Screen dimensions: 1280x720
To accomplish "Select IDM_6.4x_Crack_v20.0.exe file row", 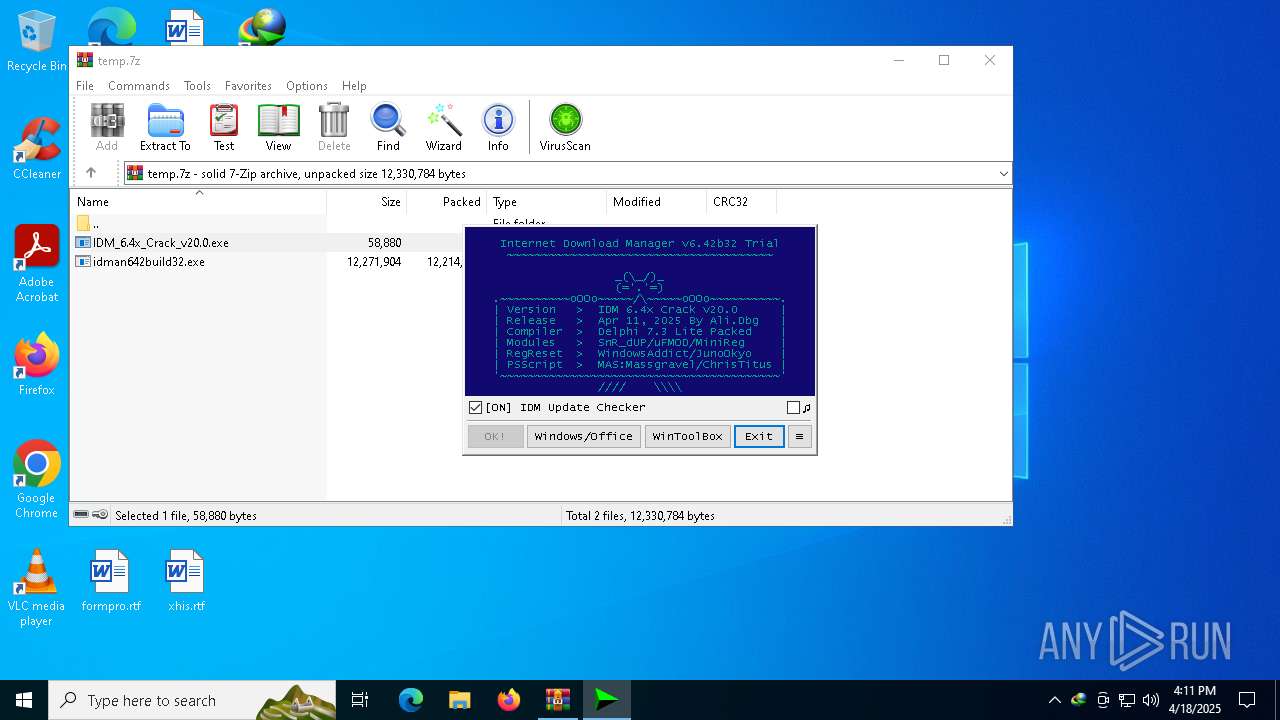I will [x=267, y=243].
